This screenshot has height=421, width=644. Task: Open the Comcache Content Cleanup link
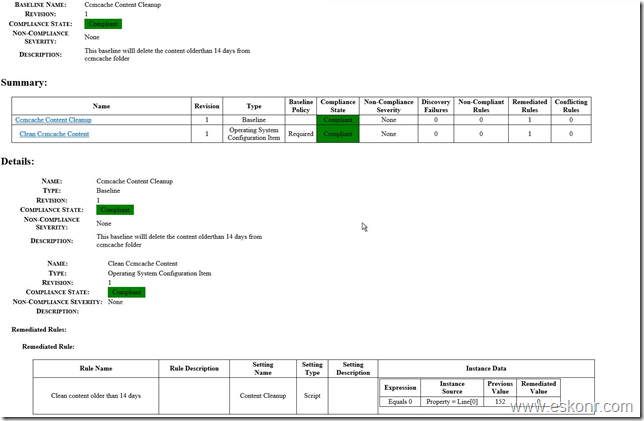(x=53, y=119)
